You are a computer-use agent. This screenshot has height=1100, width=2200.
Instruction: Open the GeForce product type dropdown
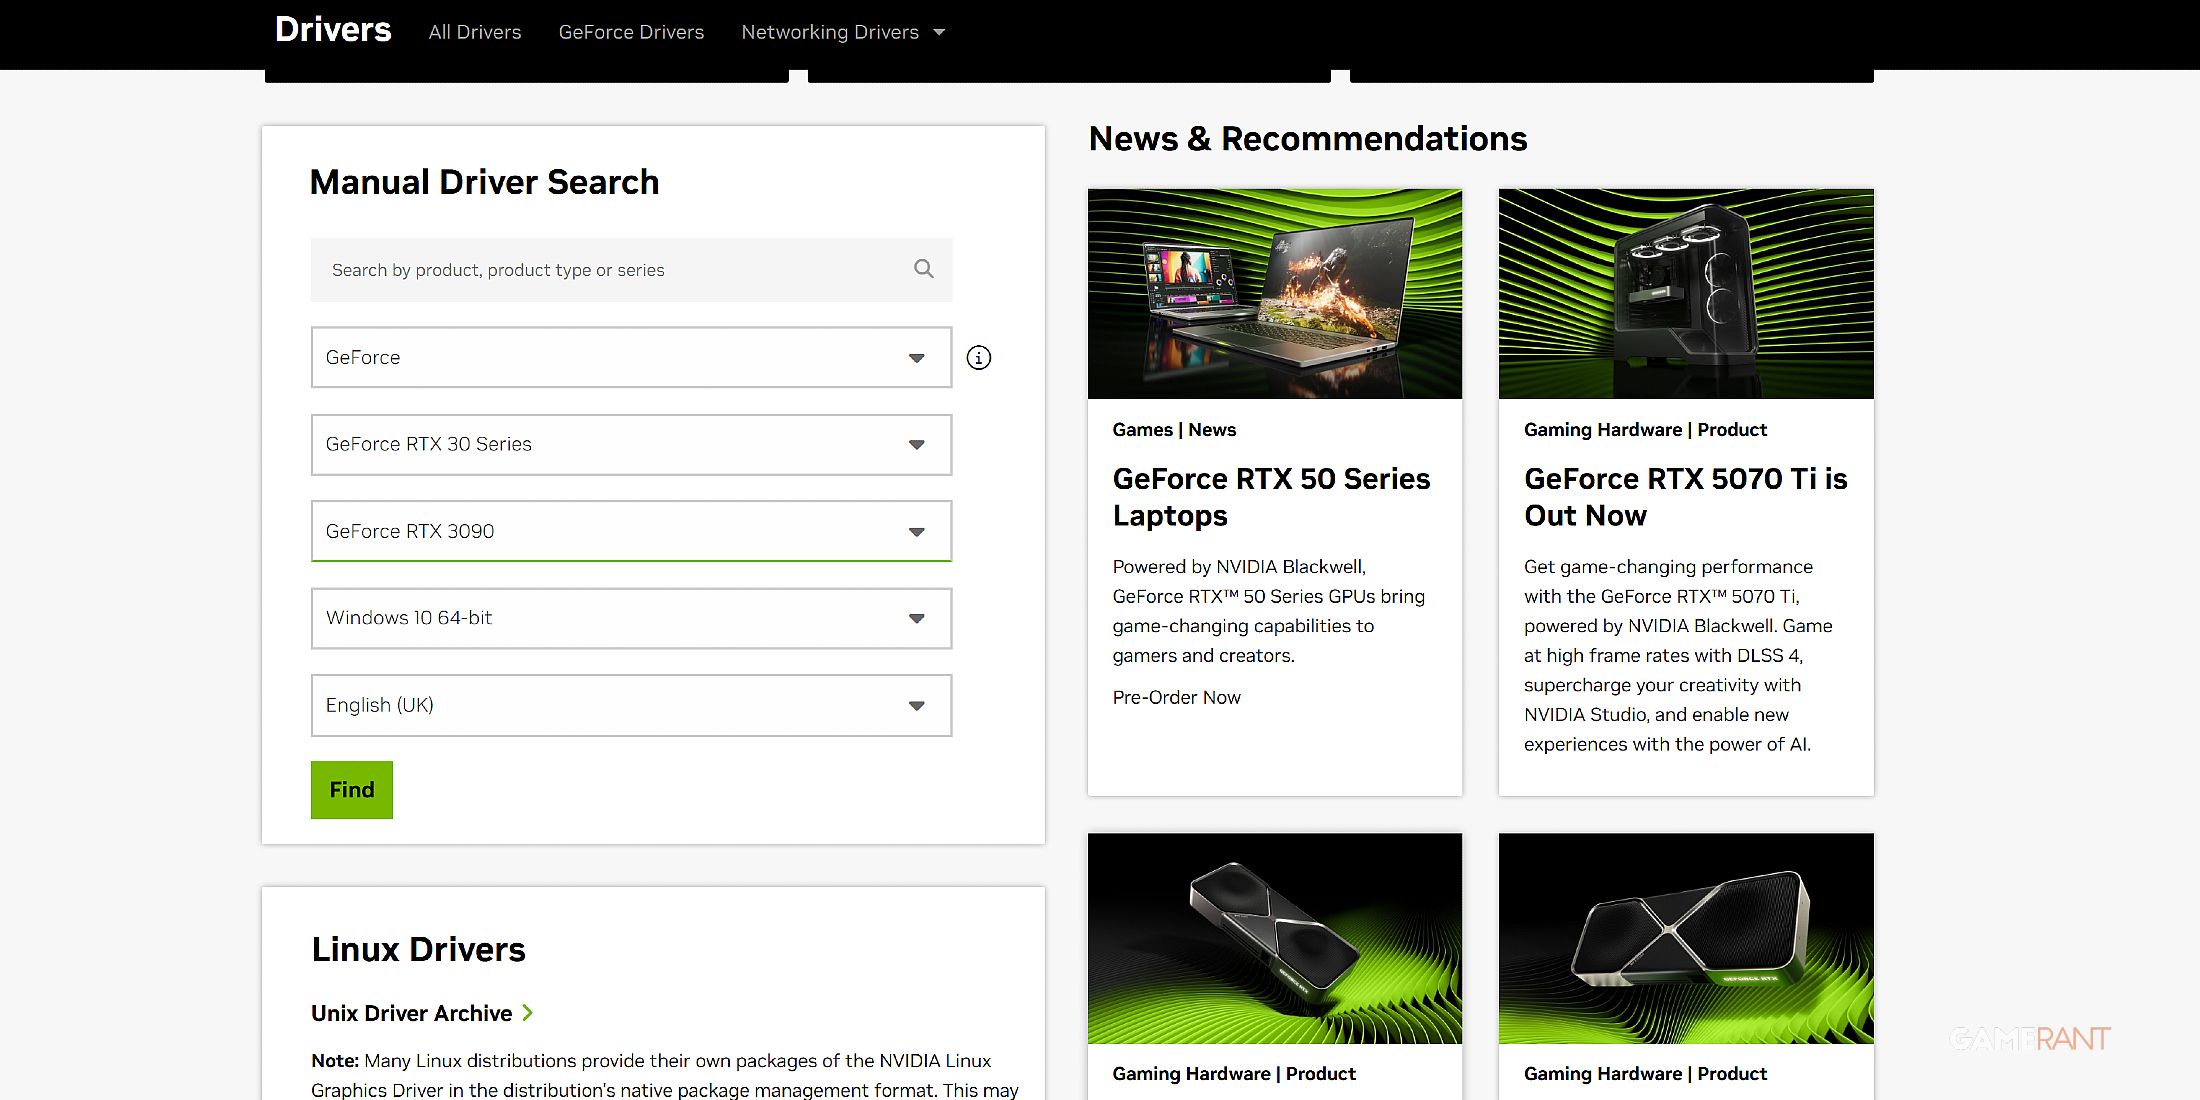point(630,358)
